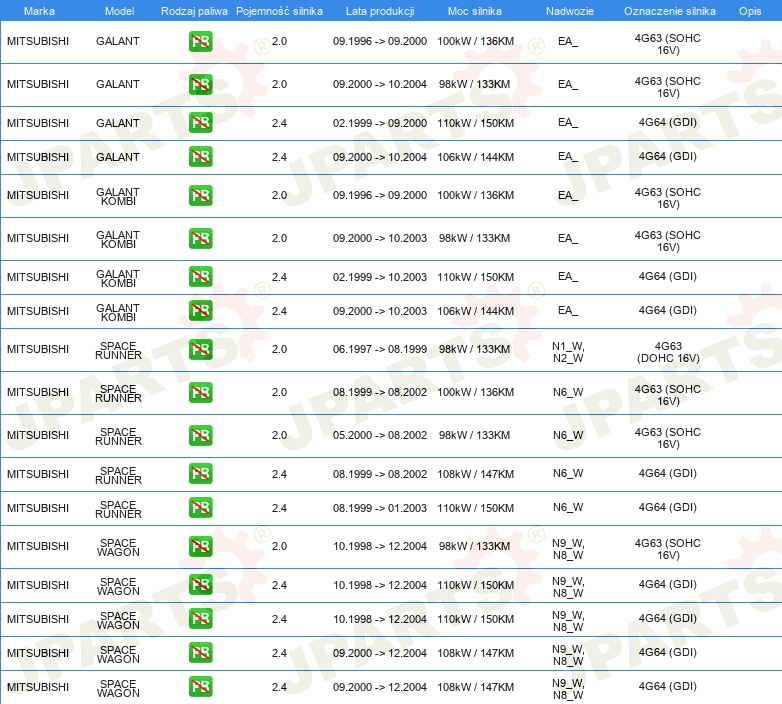The height and width of the screenshot is (704, 782).
Task: Click 4G64 (GDI) in the Space Runner 01.2003 row
Action: (x=668, y=507)
